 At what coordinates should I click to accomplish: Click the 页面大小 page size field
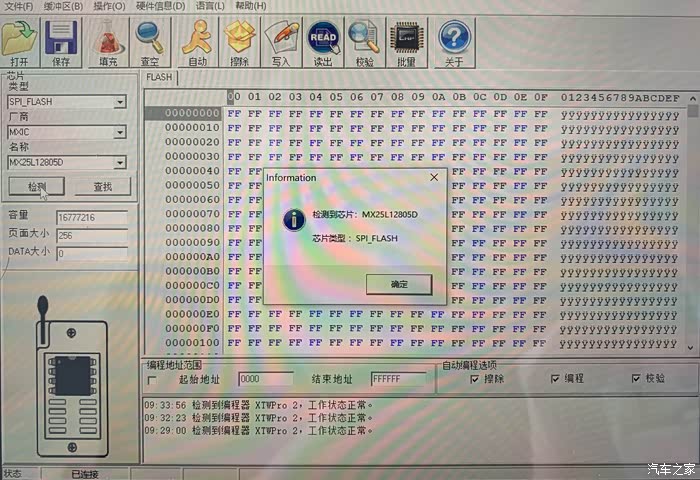click(x=92, y=235)
